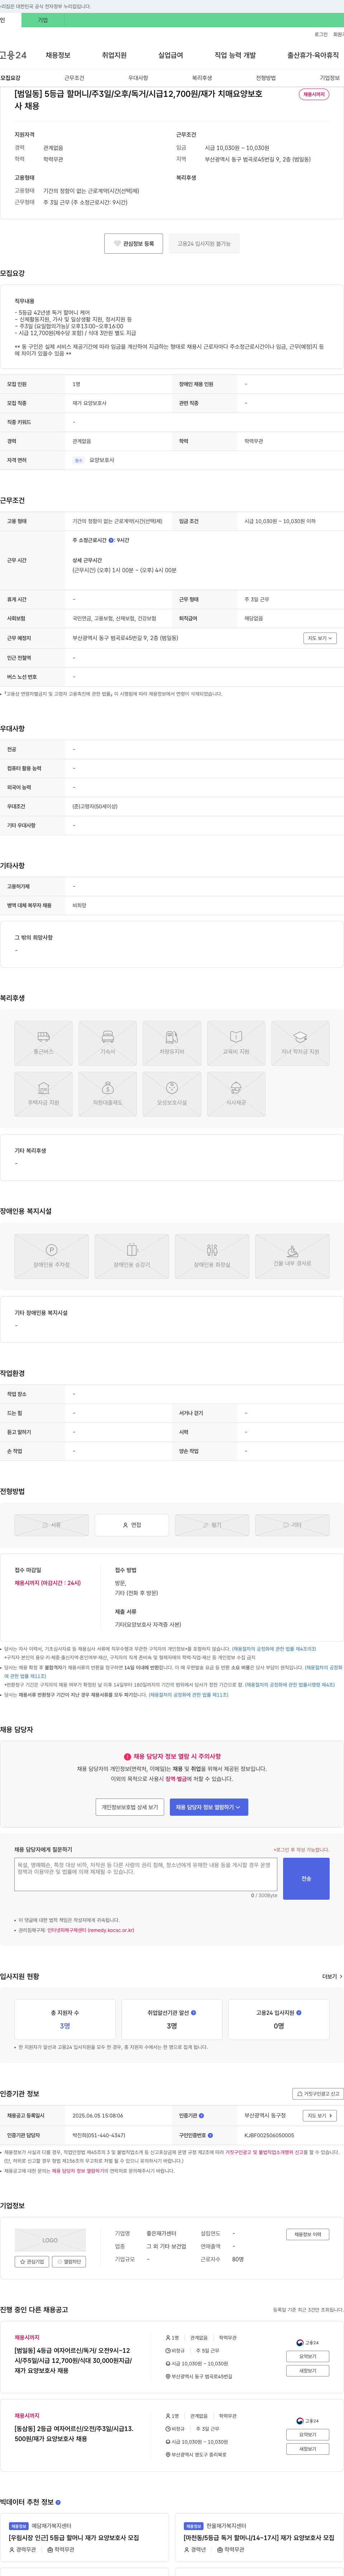Select the 면접 screening method tile

tap(132, 1525)
